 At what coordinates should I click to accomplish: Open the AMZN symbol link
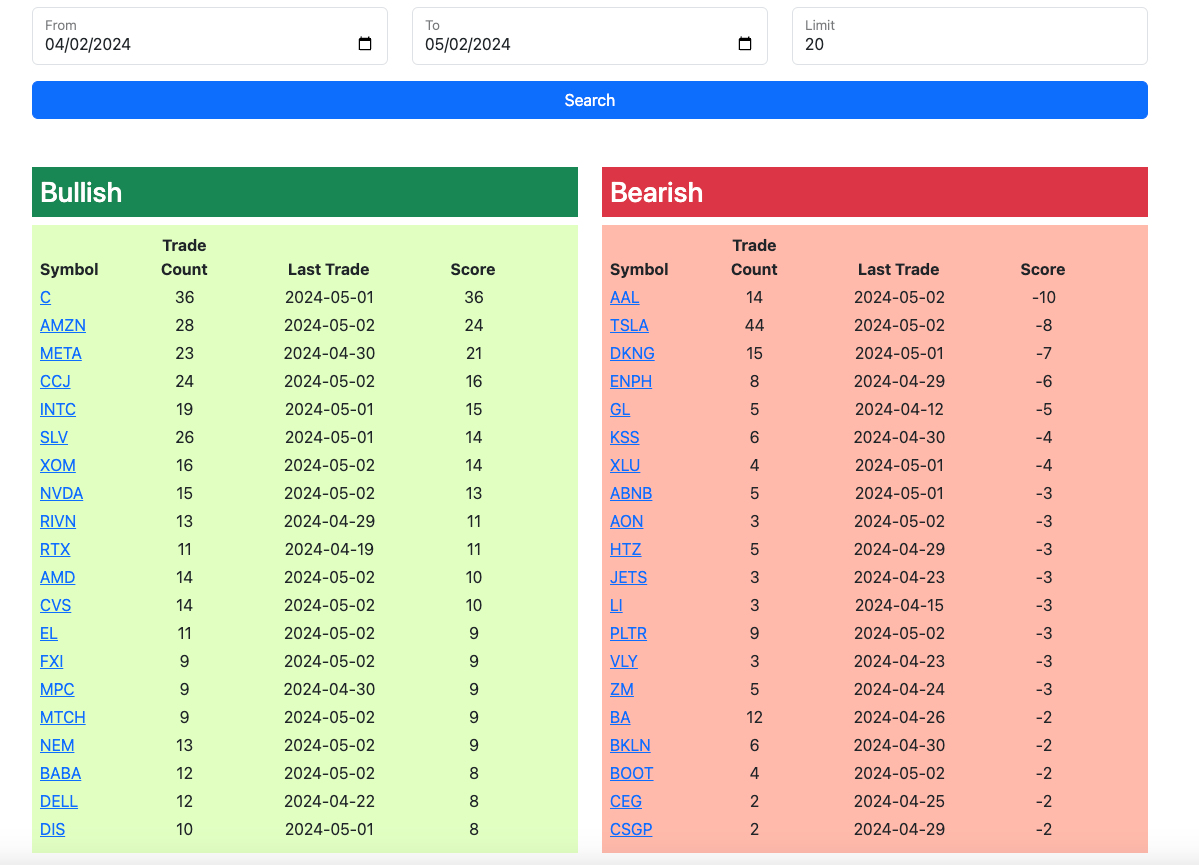pos(63,326)
